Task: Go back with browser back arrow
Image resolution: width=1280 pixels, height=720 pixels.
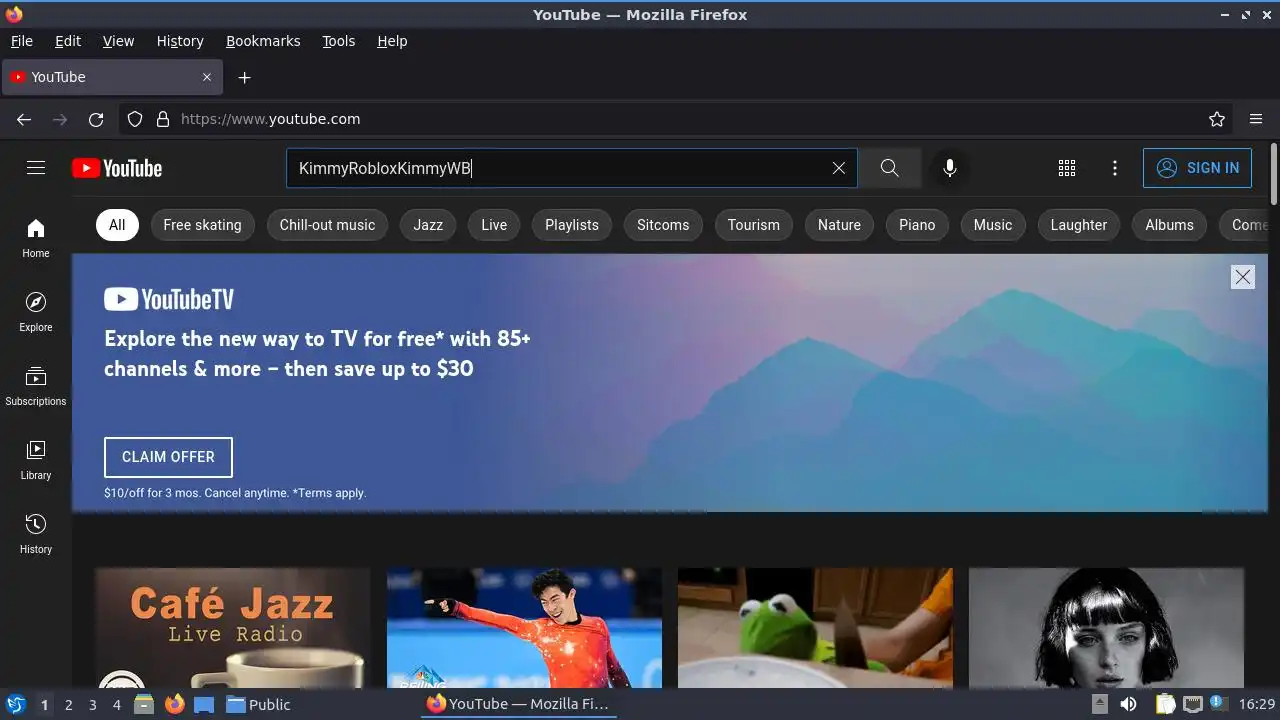Action: pyautogui.click(x=24, y=119)
